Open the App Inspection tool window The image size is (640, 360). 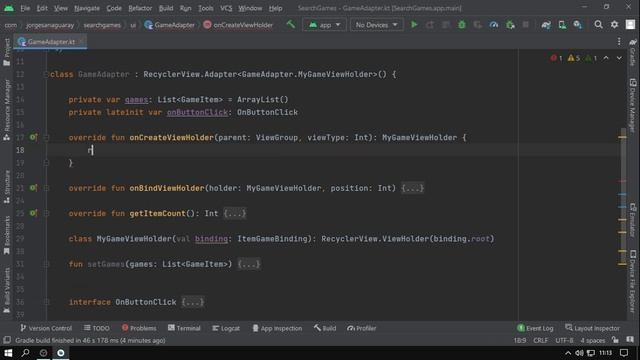tap(277, 328)
